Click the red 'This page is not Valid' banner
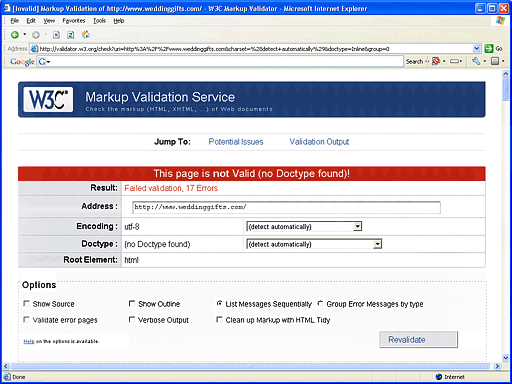The width and height of the screenshot is (512, 384). (x=252, y=174)
